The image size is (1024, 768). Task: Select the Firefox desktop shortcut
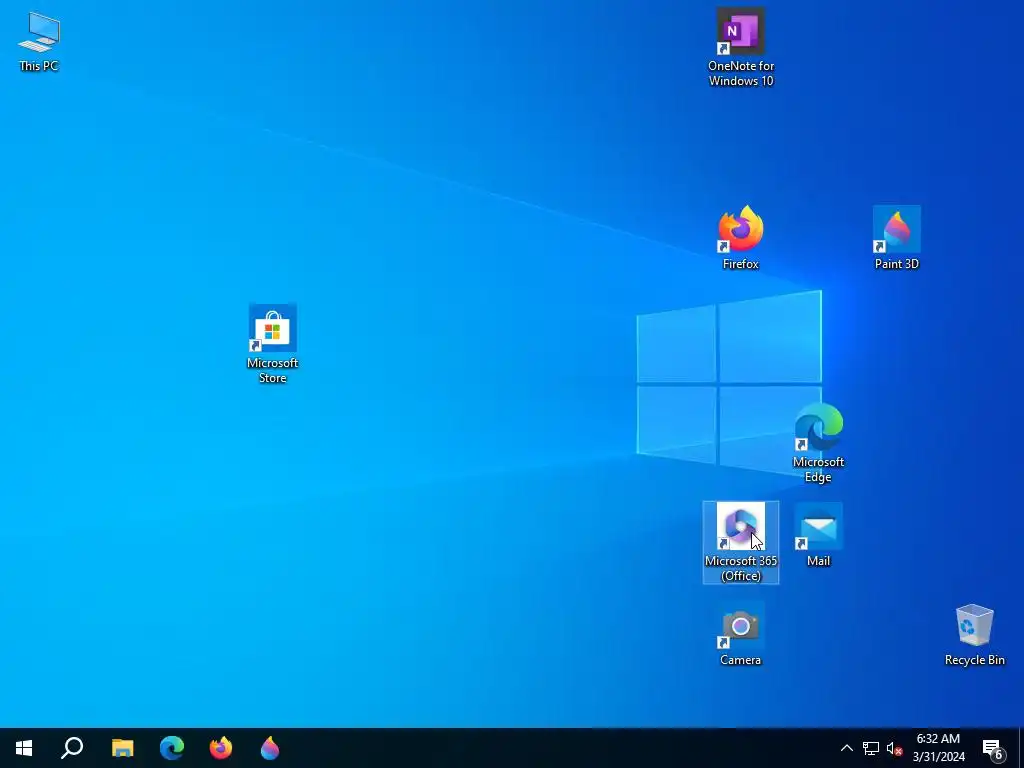point(741,238)
